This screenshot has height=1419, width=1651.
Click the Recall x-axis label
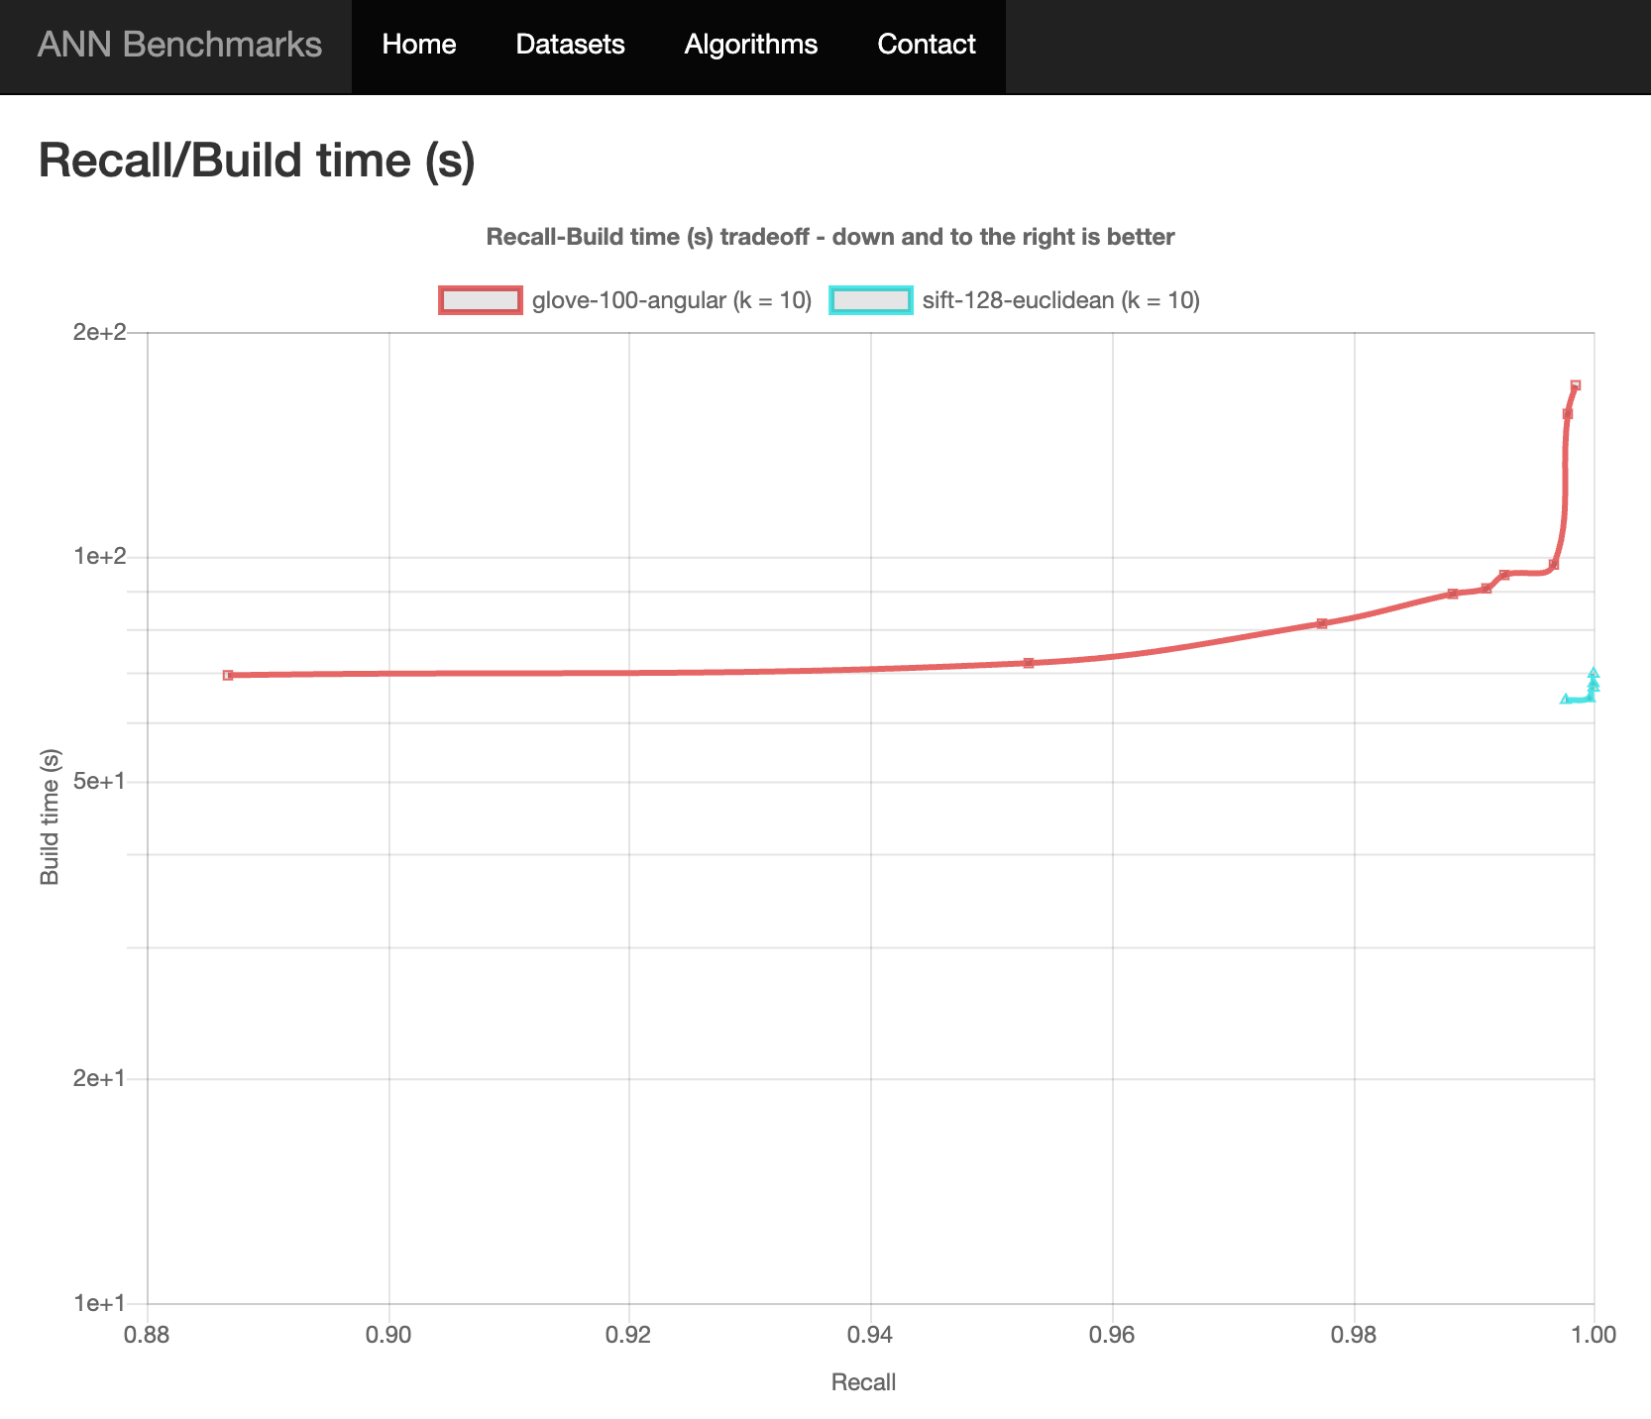(x=863, y=1382)
